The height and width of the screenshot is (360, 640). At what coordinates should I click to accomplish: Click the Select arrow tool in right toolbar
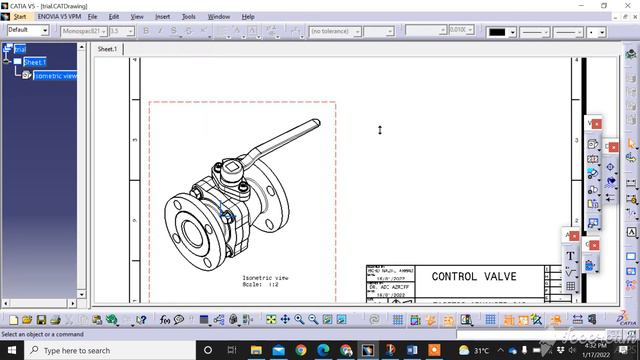pos(631,143)
